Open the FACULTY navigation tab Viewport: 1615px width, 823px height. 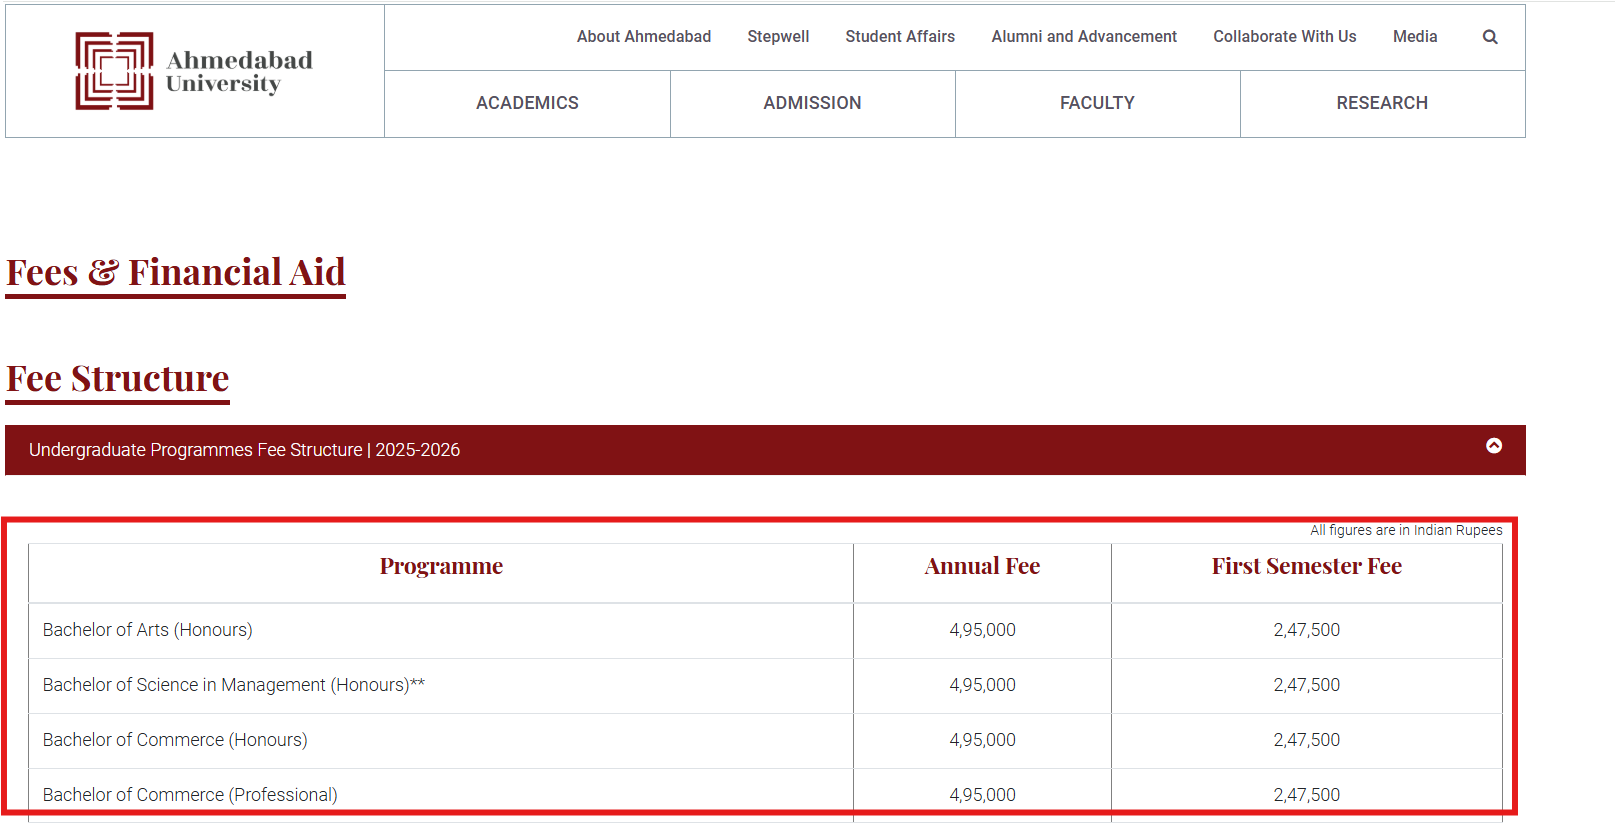[x=1097, y=103]
